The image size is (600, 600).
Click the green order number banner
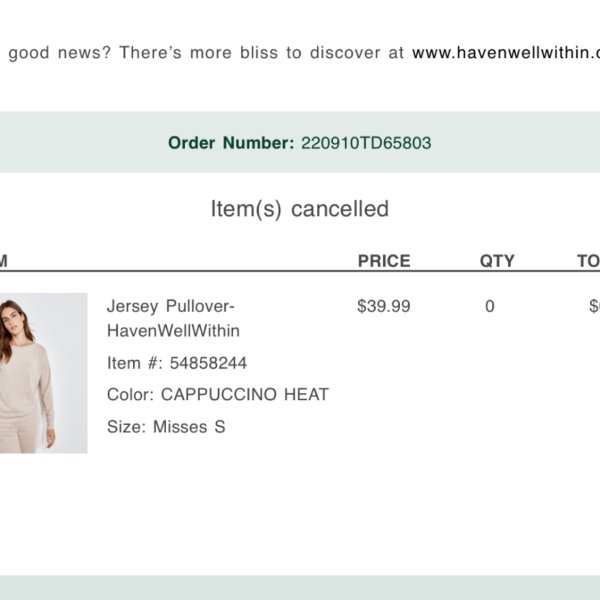pyautogui.click(x=300, y=142)
